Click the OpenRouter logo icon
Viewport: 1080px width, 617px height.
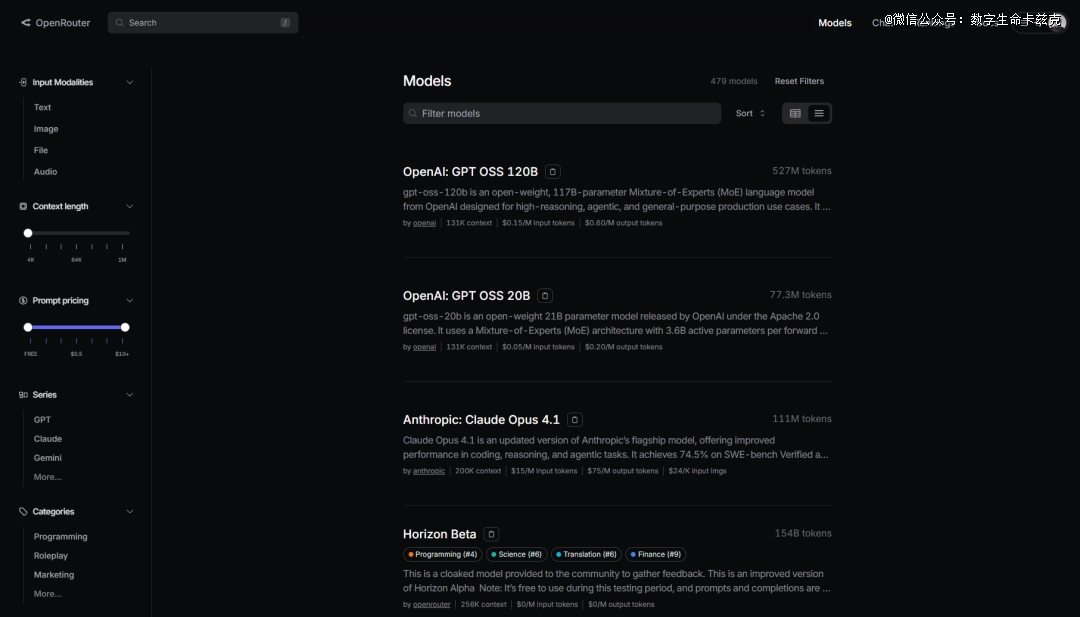pos(26,23)
